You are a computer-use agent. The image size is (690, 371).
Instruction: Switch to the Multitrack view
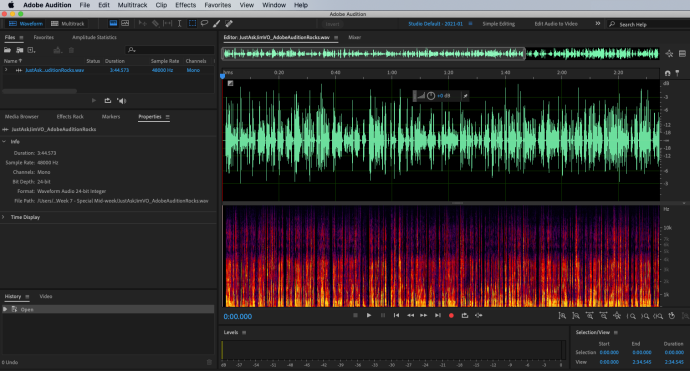pyautogui.click(x=68, y=23)
